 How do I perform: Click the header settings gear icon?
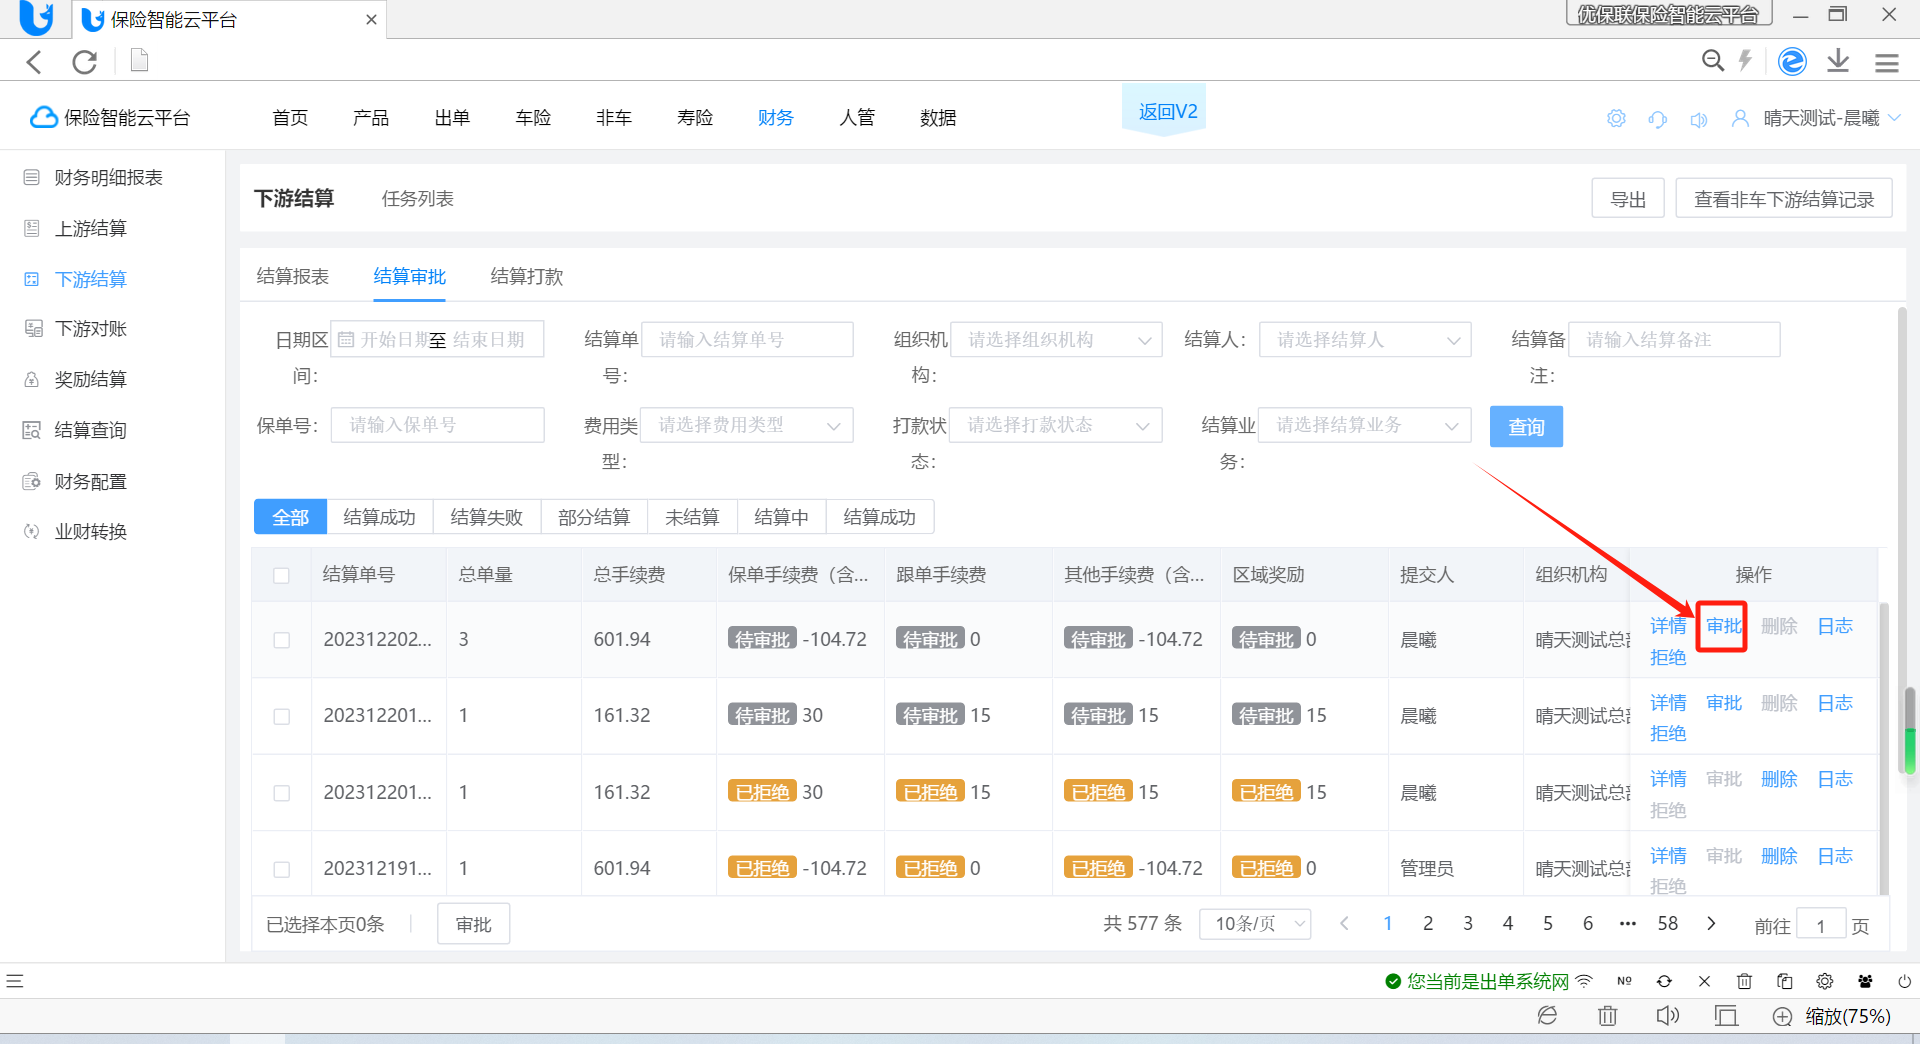1616,119
